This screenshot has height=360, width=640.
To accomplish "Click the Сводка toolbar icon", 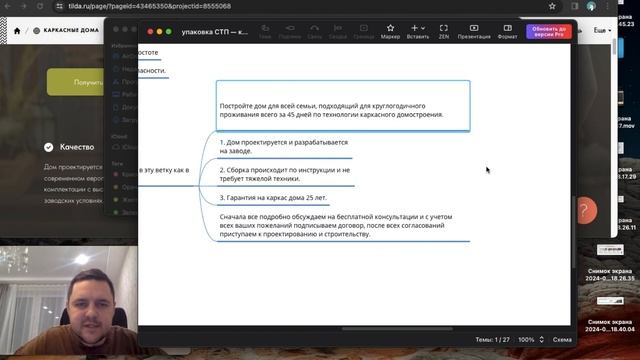I will (338, 31).
